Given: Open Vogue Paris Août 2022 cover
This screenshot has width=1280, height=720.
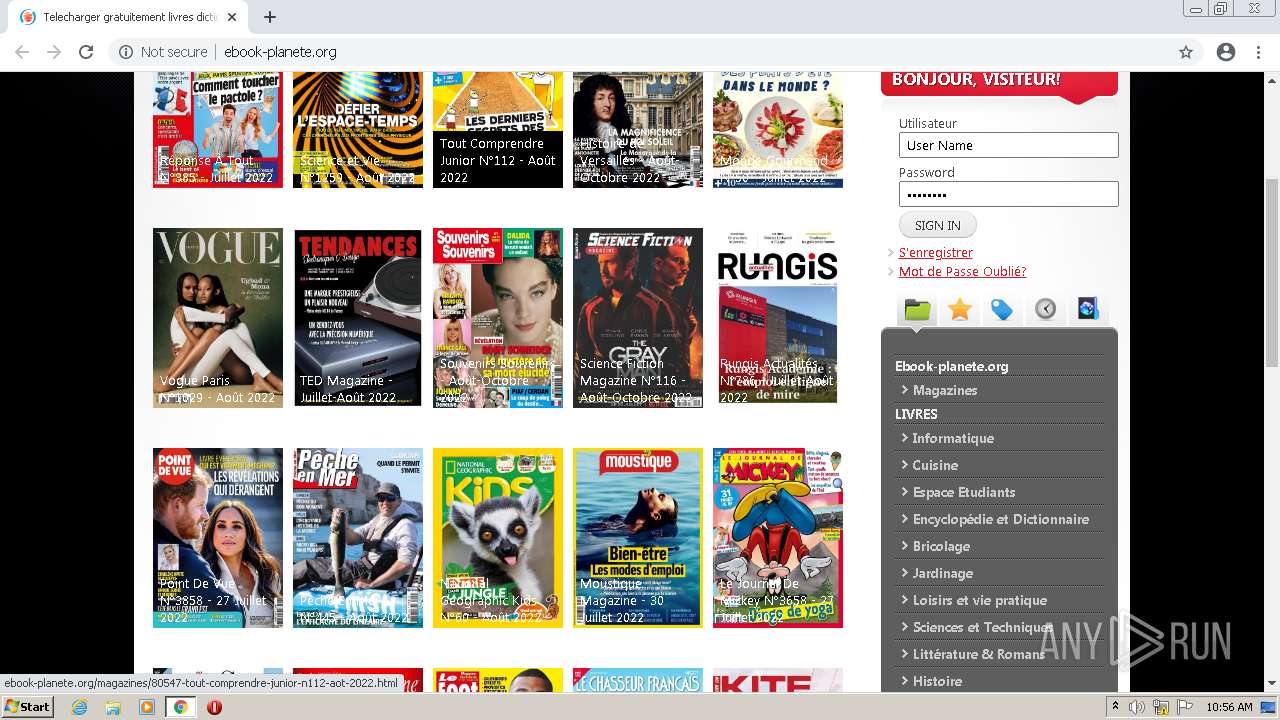Looking at the screenshot, I should pyautogui.click(x=218, y=318).
